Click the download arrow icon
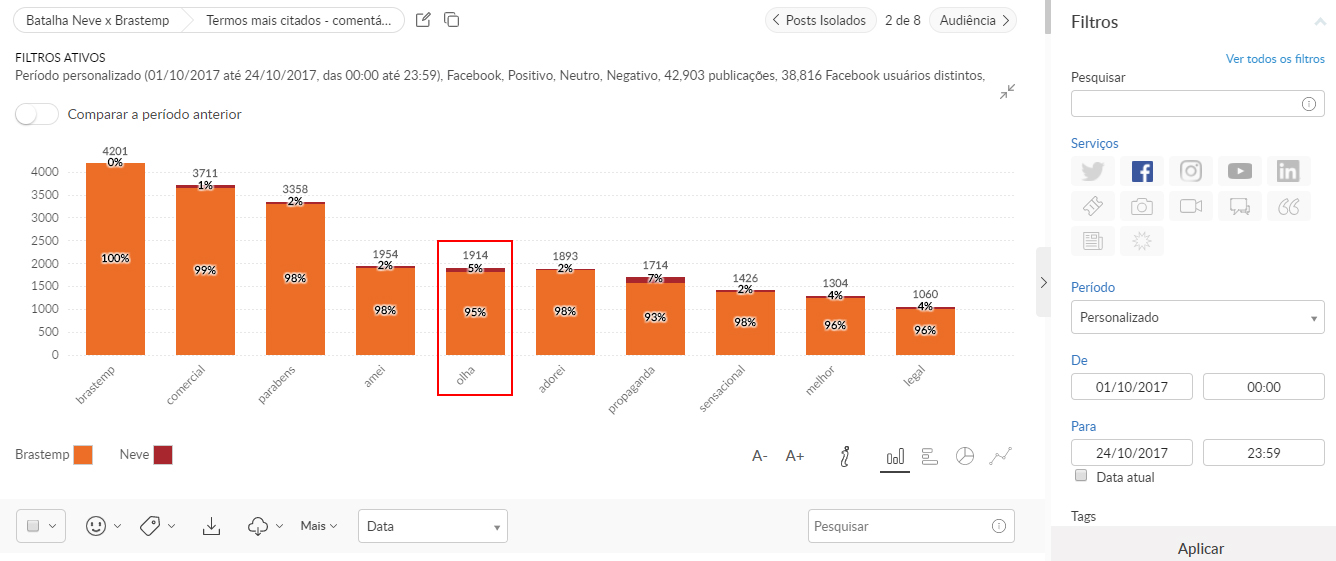Image resolution: width=1336 pixels, height=561 pixels. coord(211,526)
